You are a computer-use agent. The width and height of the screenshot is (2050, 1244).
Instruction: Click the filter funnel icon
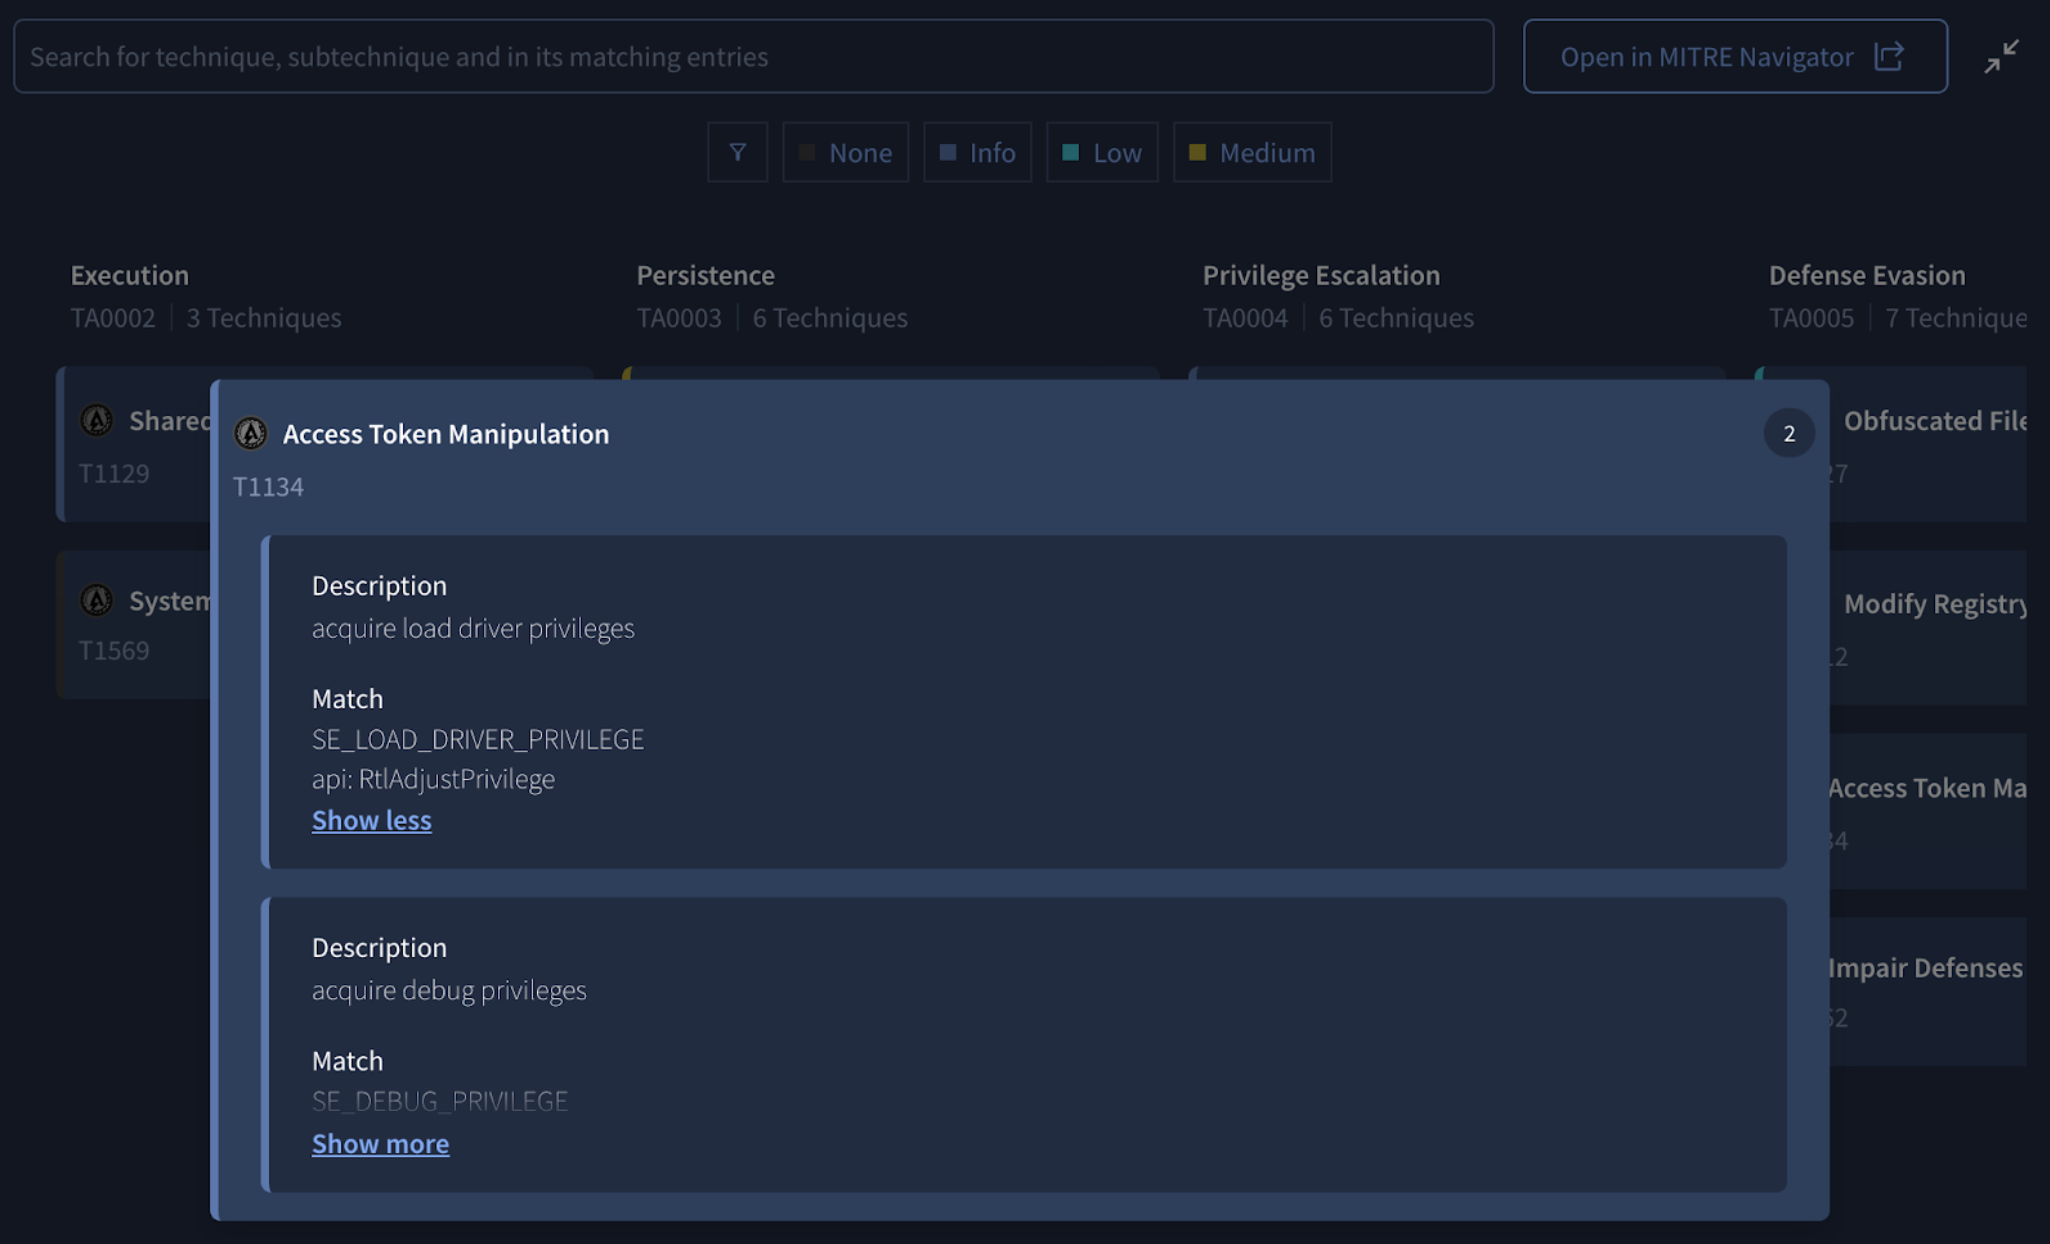[x=737, y=152]
